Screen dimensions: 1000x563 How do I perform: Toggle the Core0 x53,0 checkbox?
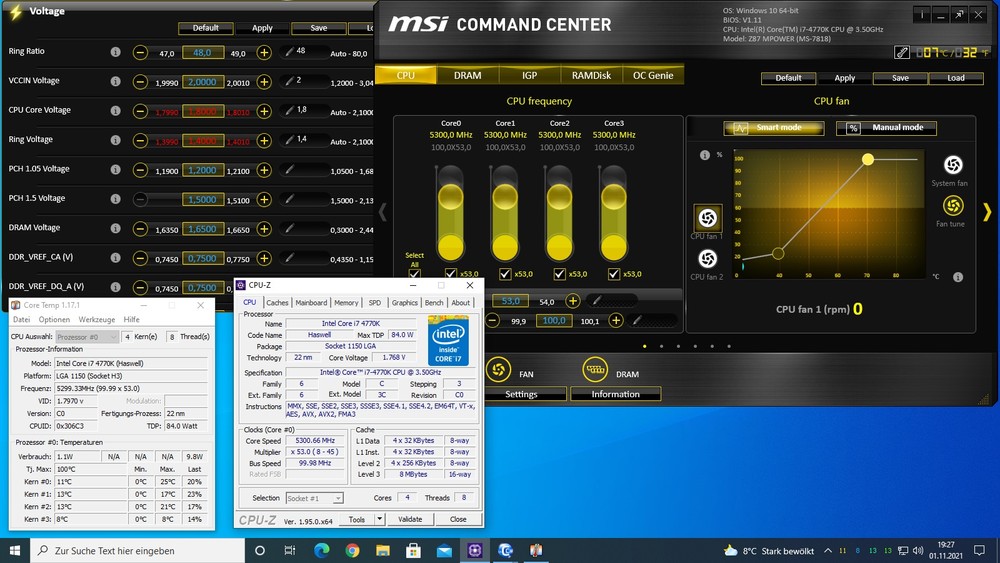point(451,274)
